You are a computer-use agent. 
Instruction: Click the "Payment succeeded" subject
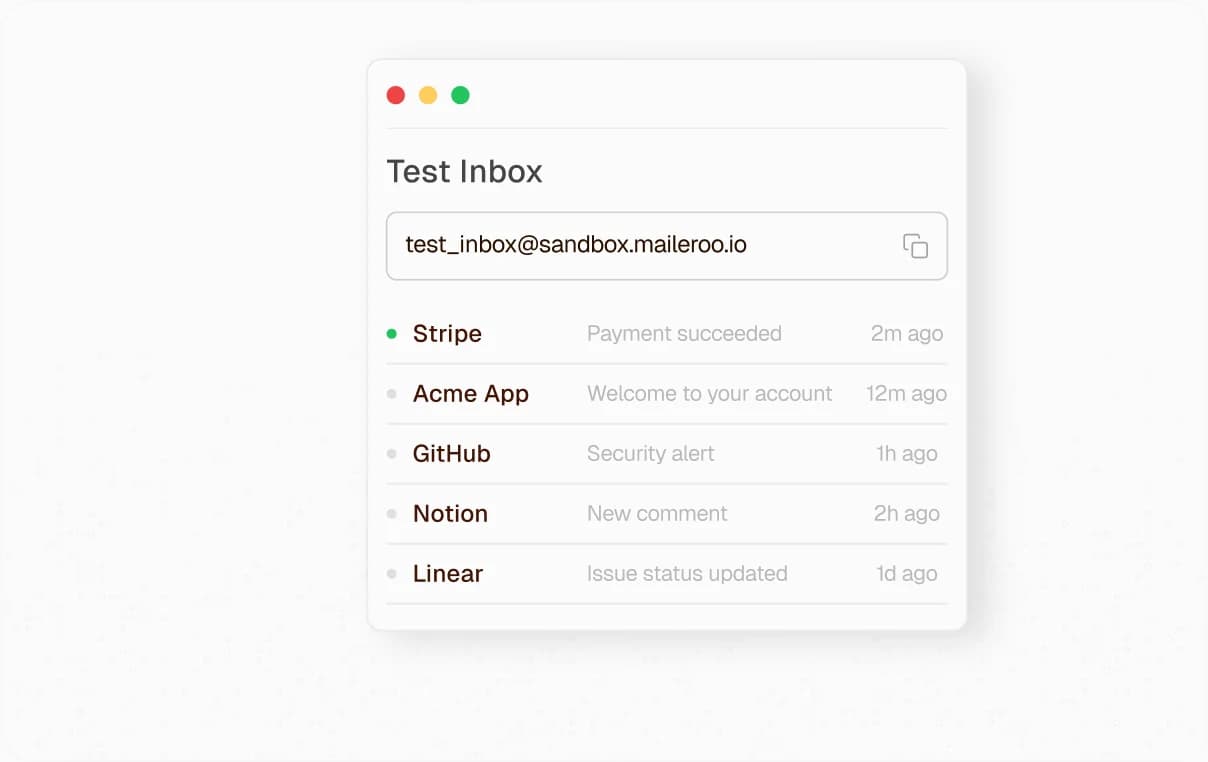(x=684, y=334)
